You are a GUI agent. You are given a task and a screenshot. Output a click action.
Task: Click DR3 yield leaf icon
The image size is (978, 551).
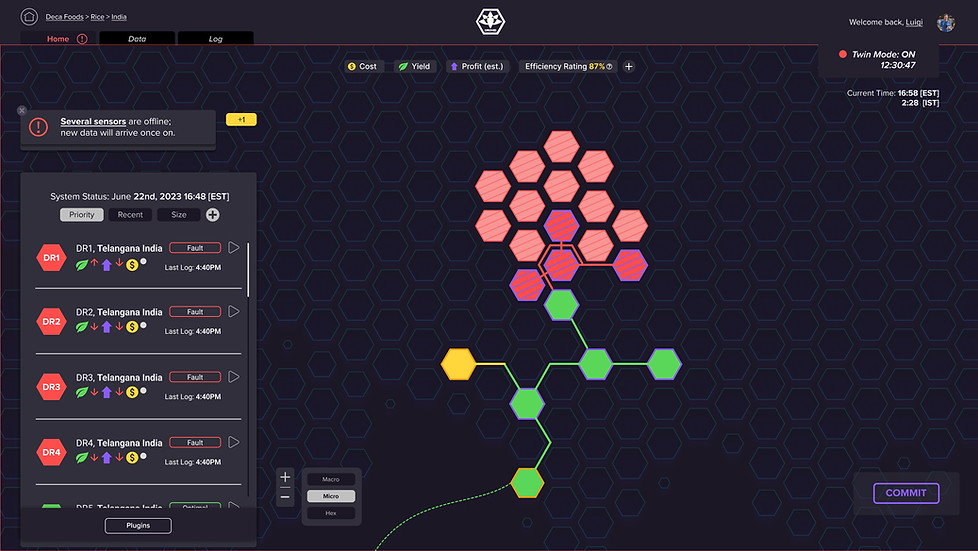[x=82, y=392]
